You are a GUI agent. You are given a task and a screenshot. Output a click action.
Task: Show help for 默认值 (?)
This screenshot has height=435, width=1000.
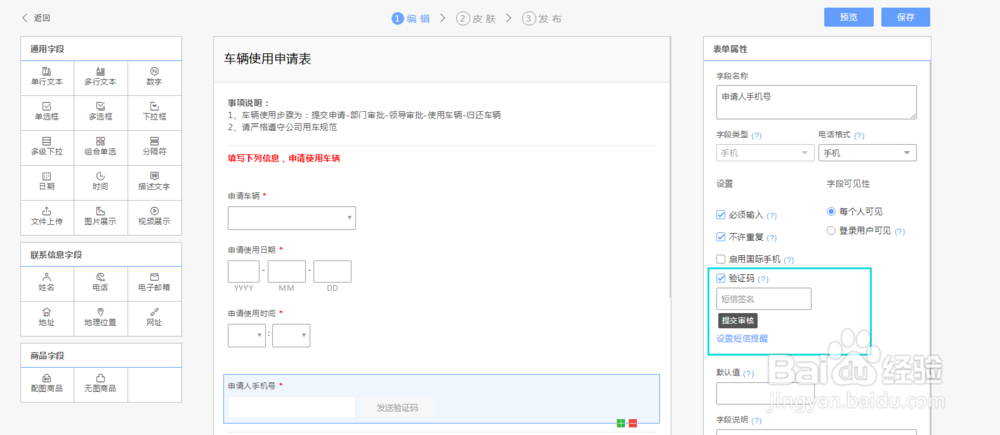pyautogui.click(x=749, y=373)
